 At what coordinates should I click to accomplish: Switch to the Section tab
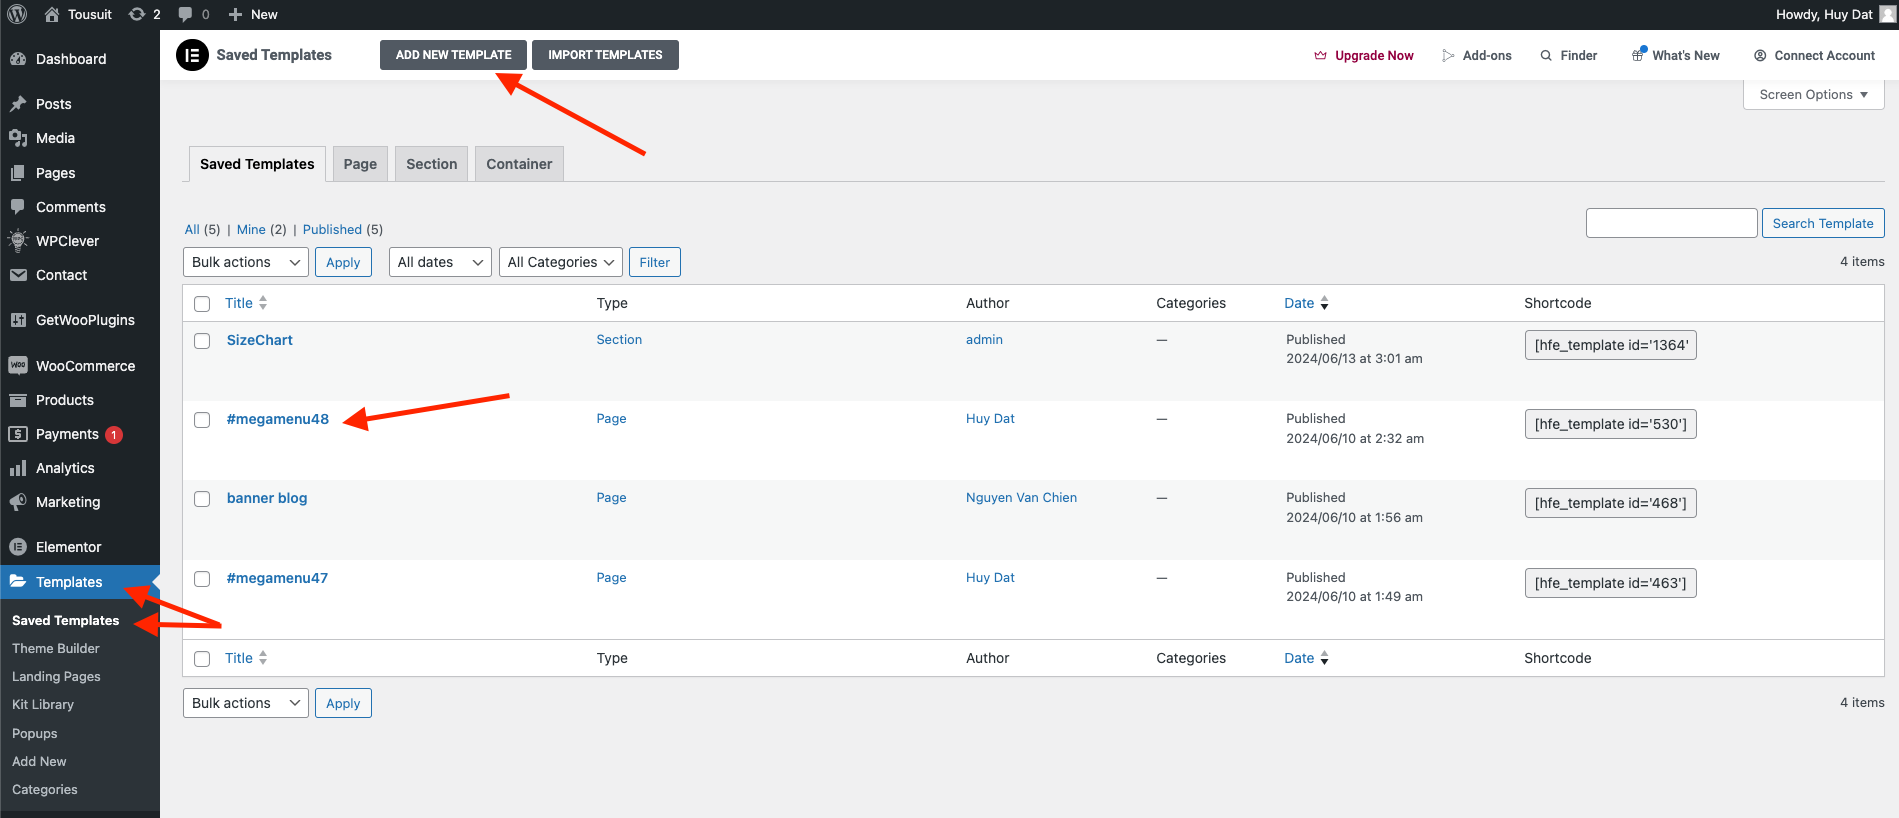click(x=431, y=164)
